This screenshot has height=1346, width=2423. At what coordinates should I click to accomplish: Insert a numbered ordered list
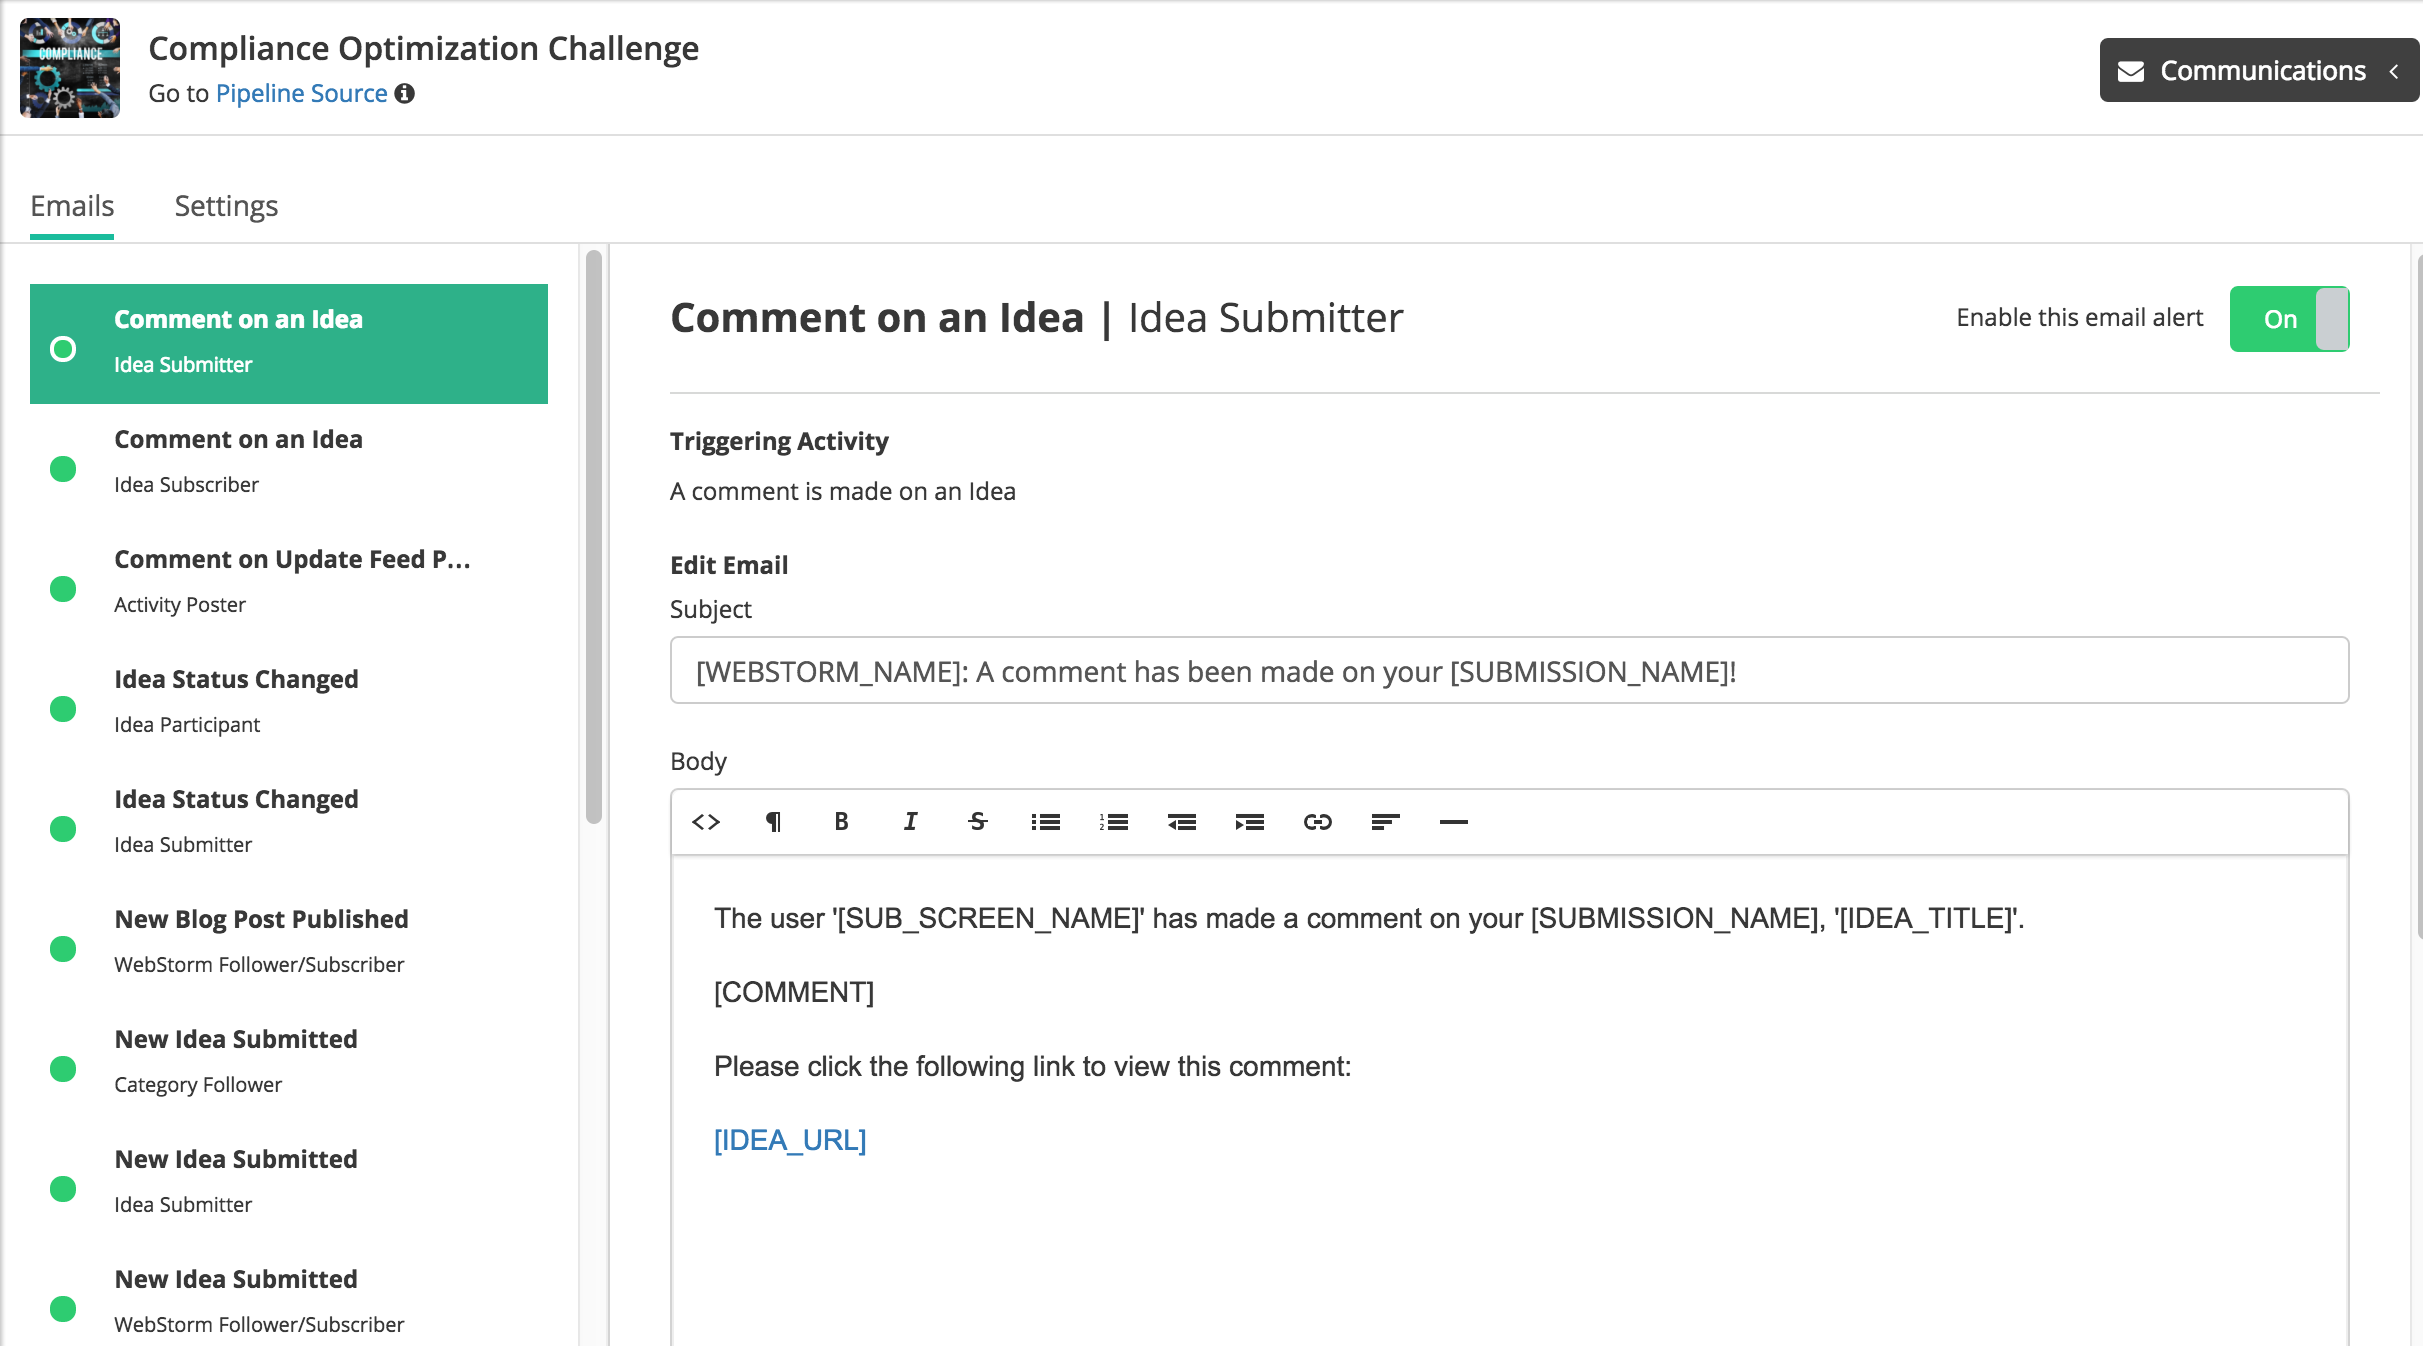click(1114, 821)
